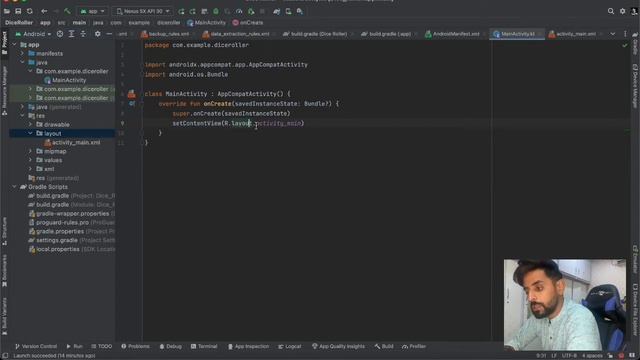Screen dimensions: 640x360
Task: Switch to activity_main.xml editor tab
Action: tap(572, 34)
